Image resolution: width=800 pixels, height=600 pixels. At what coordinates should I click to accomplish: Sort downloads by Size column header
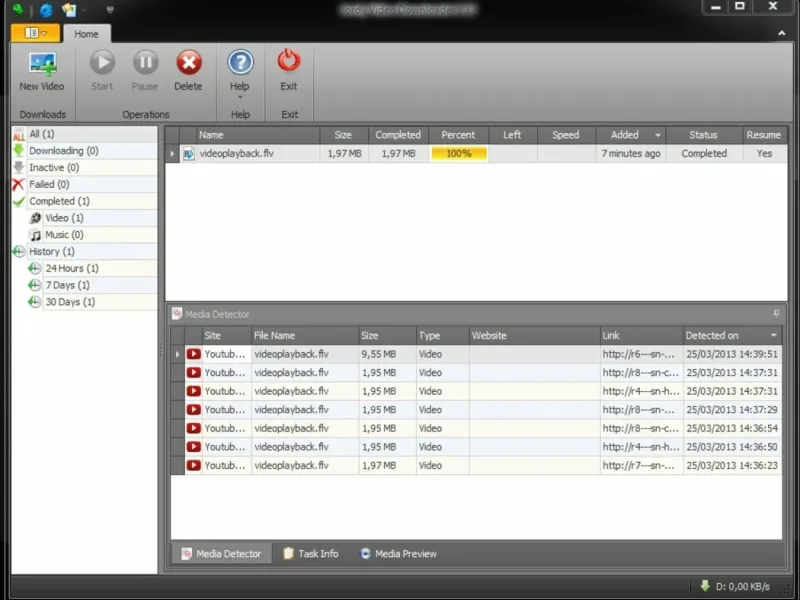(x=343, y=135)
